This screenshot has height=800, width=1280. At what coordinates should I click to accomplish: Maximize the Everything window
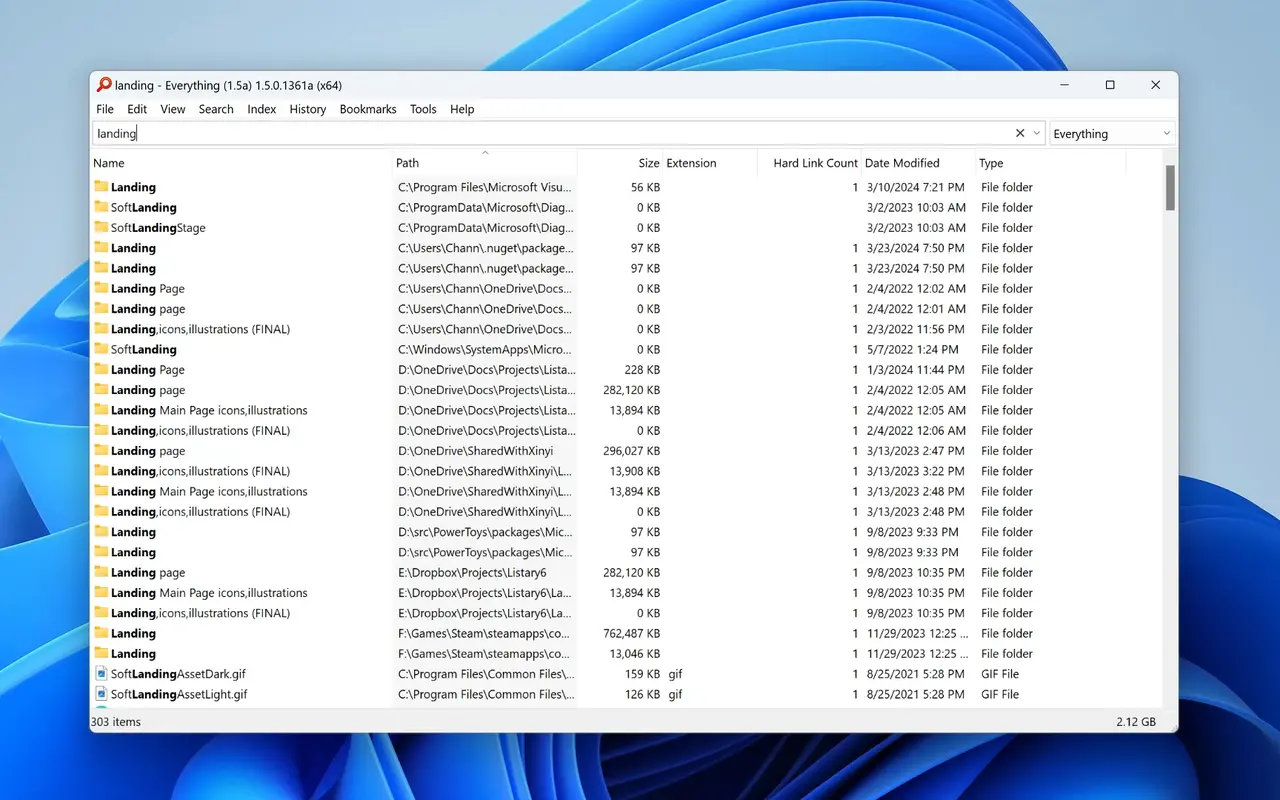click(x=1110, y=85)
